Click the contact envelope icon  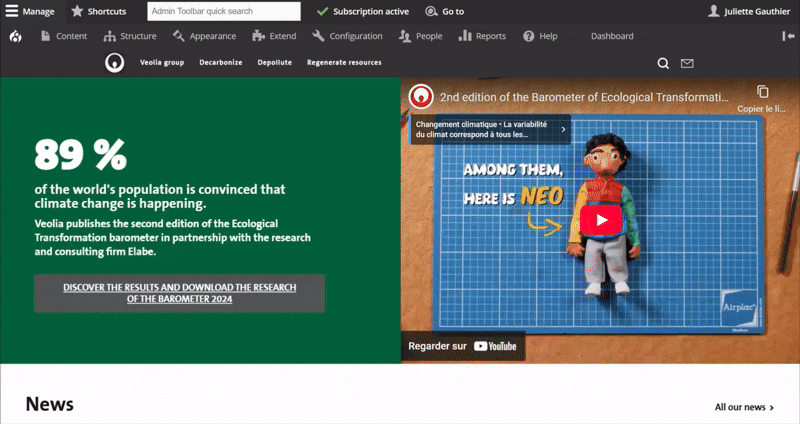[687, 63]
